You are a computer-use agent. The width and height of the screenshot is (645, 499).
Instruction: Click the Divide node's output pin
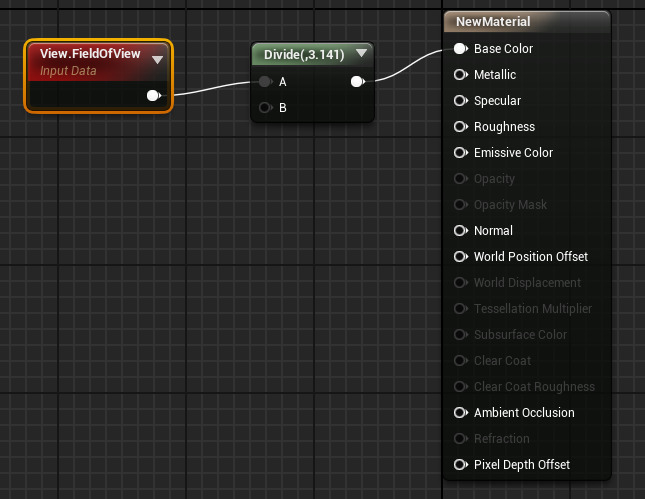point(357,82)
